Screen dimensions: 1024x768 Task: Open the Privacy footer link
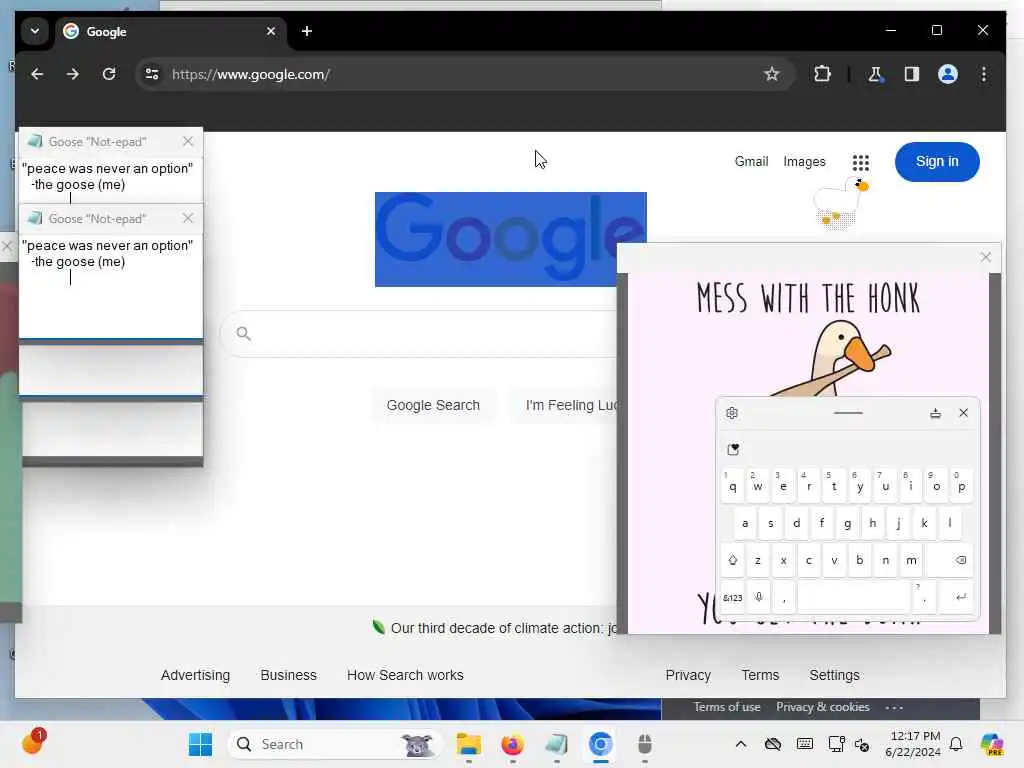pyautogui.click(x=688, y=675)
